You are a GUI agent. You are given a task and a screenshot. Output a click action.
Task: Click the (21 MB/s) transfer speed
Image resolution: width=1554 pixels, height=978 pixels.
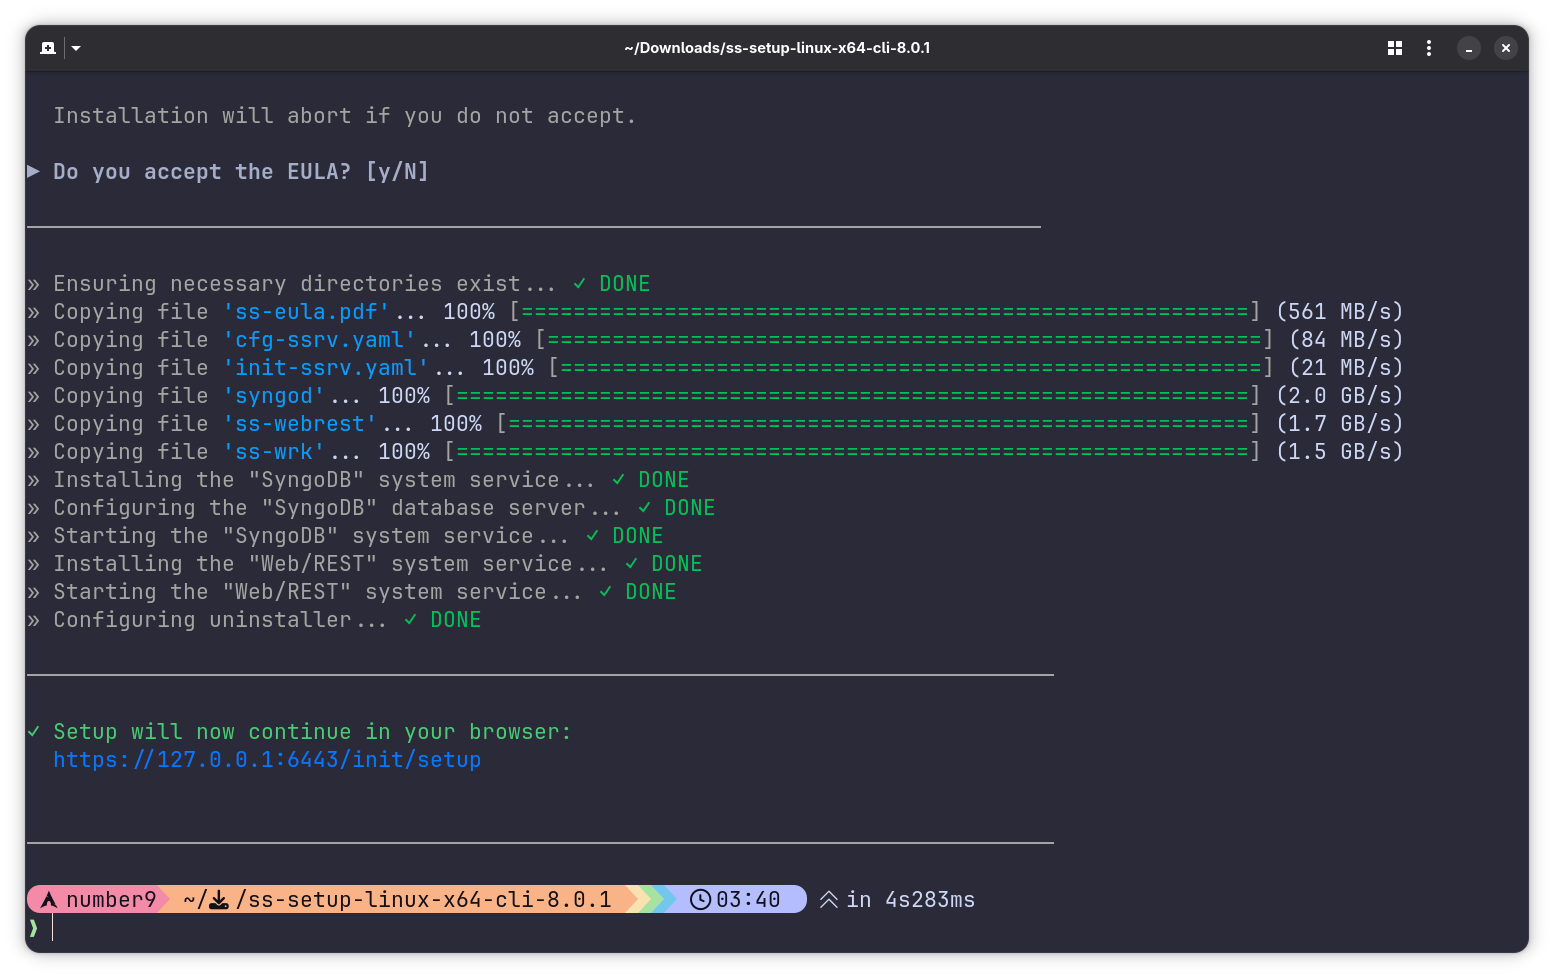click(1346, 368)
